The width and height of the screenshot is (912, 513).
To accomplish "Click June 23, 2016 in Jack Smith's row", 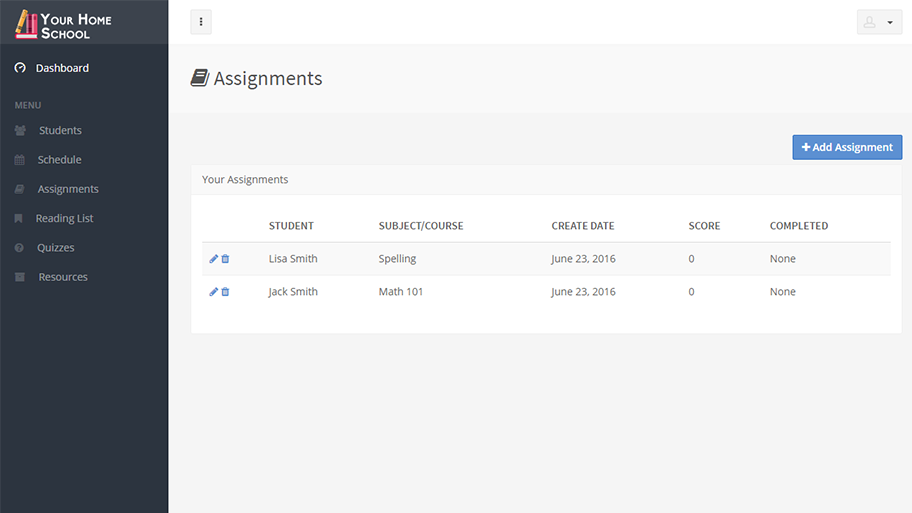I will [583, 292].
